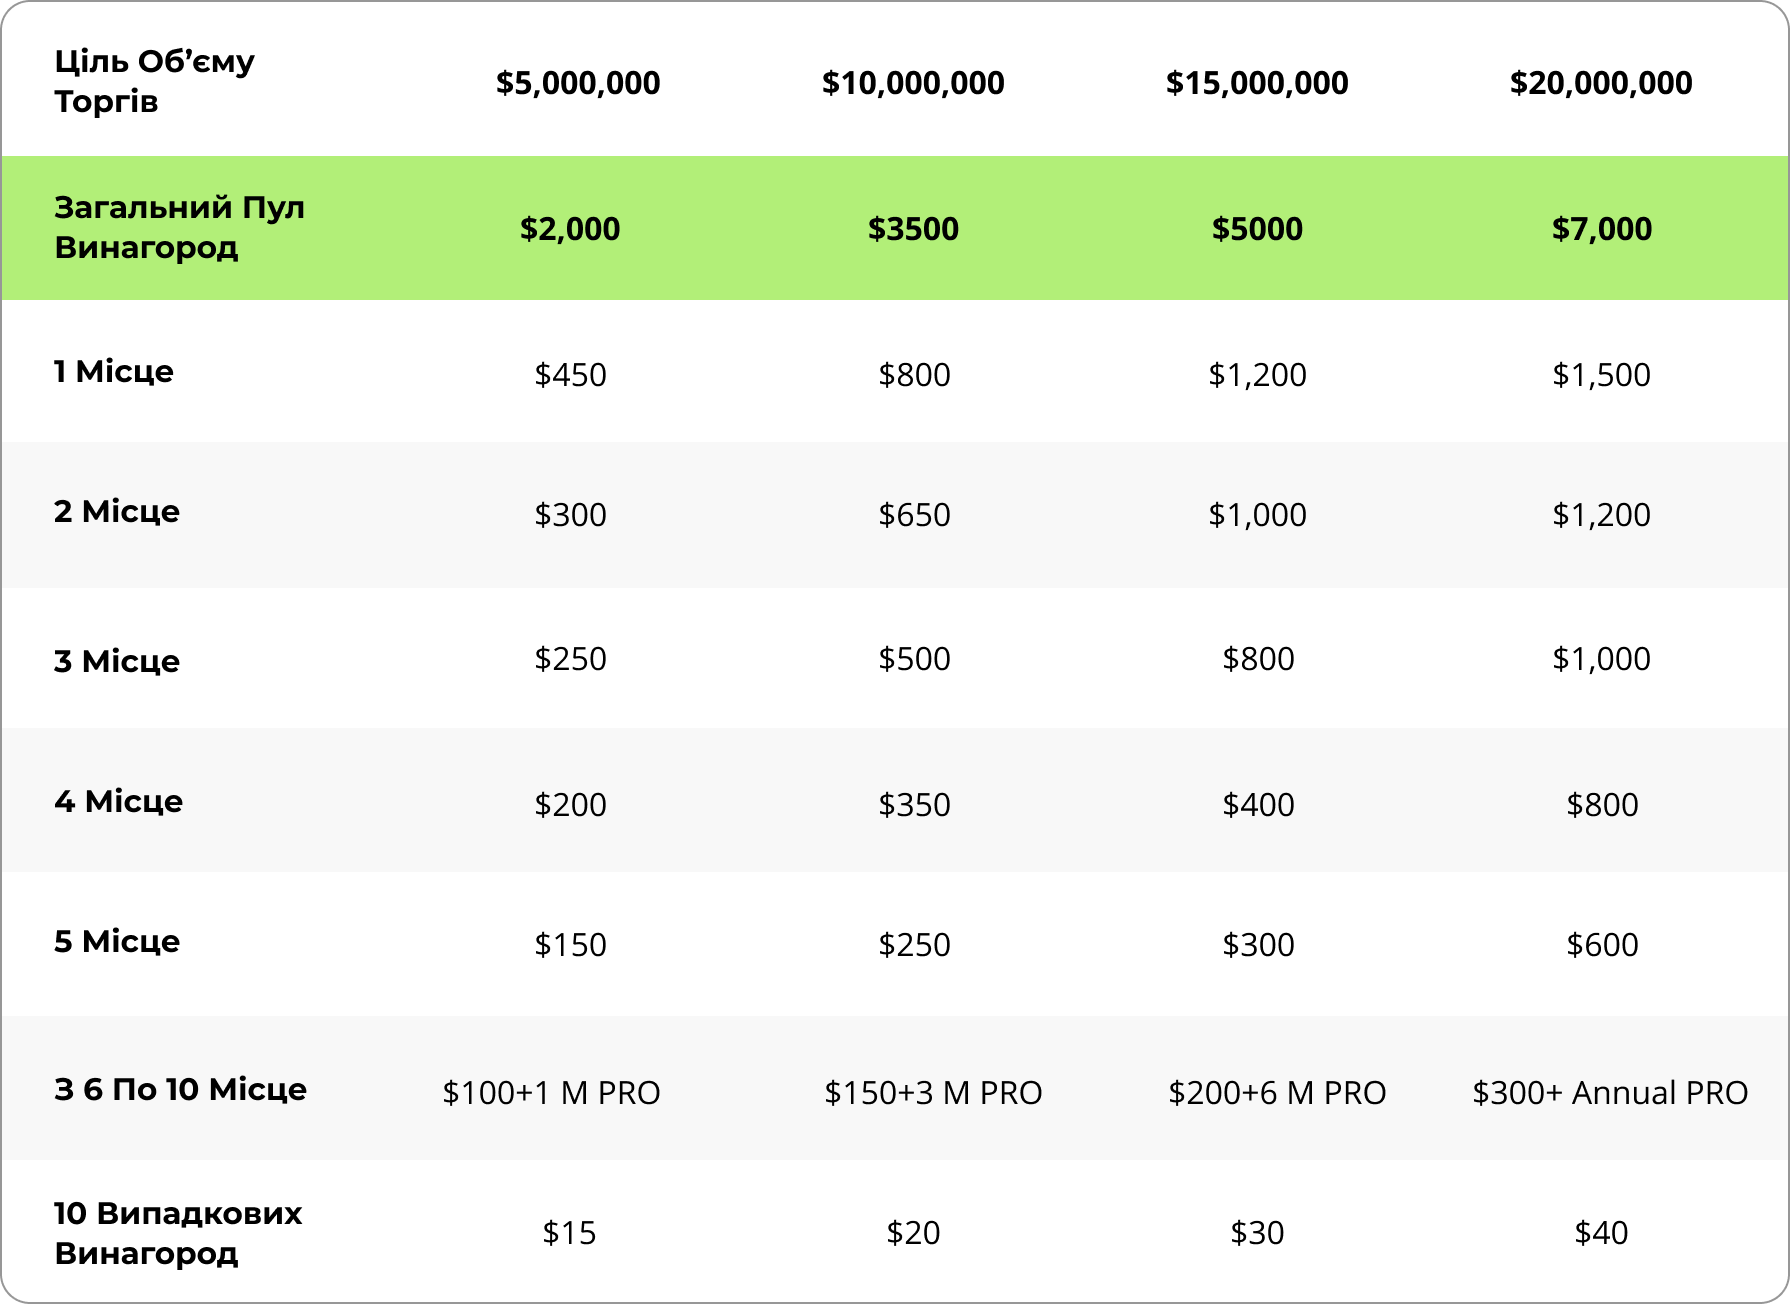Click the $15,000,000 column header

[1257, 83]
